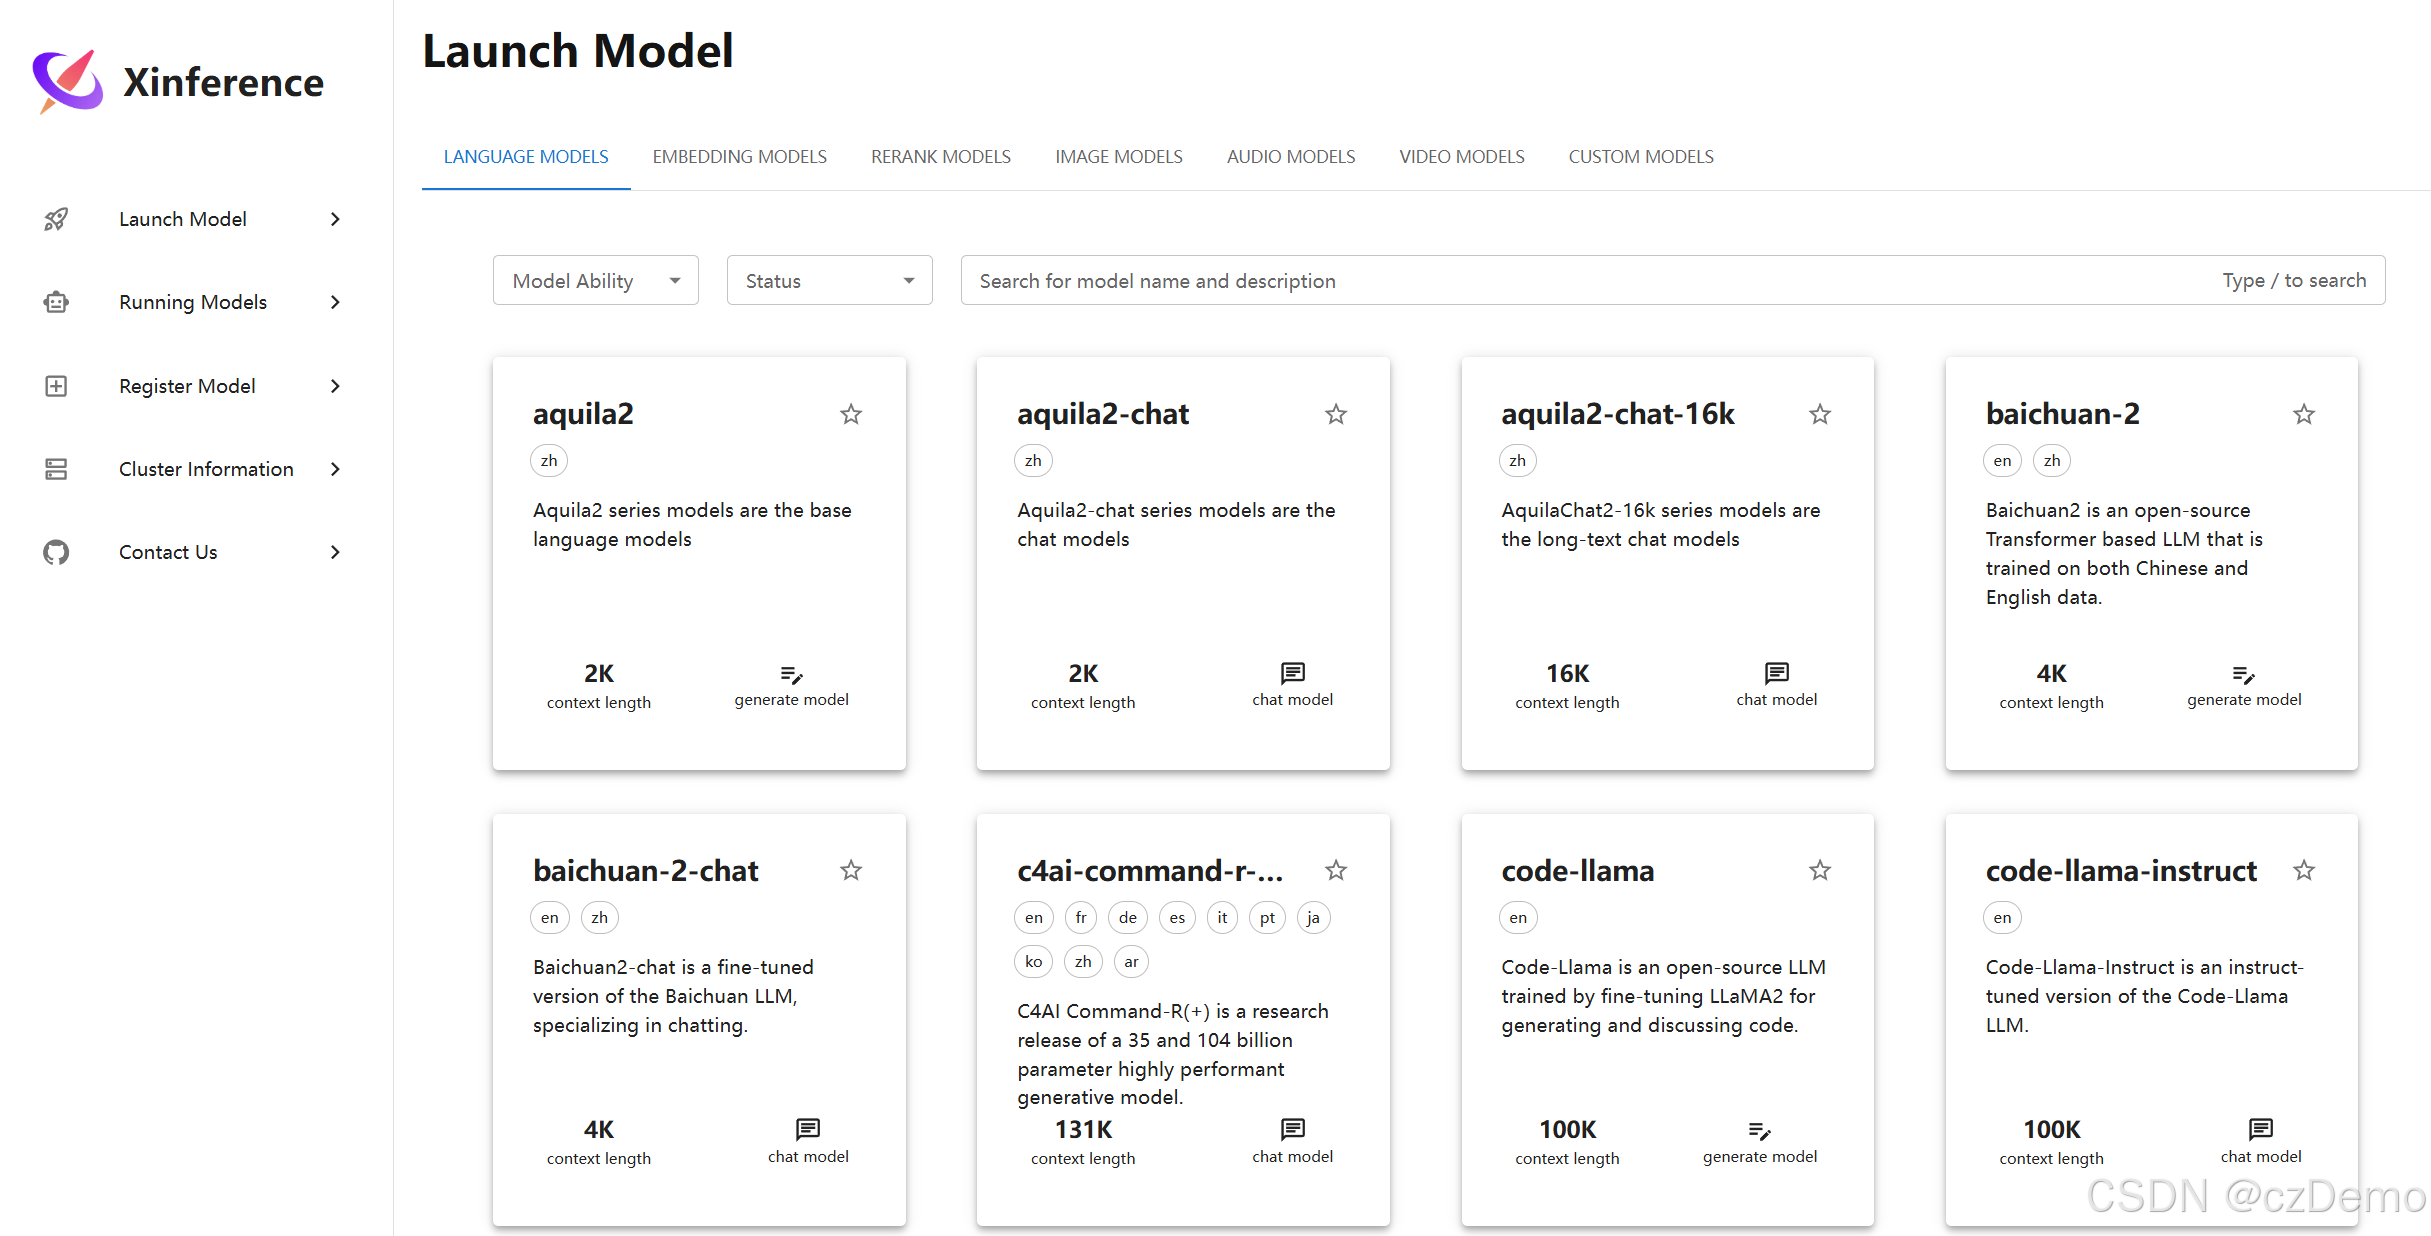The width and height of the screenshot is (2431, 1236).
Task: Click the zh language tag on aquila2
Action: [549, 461]
